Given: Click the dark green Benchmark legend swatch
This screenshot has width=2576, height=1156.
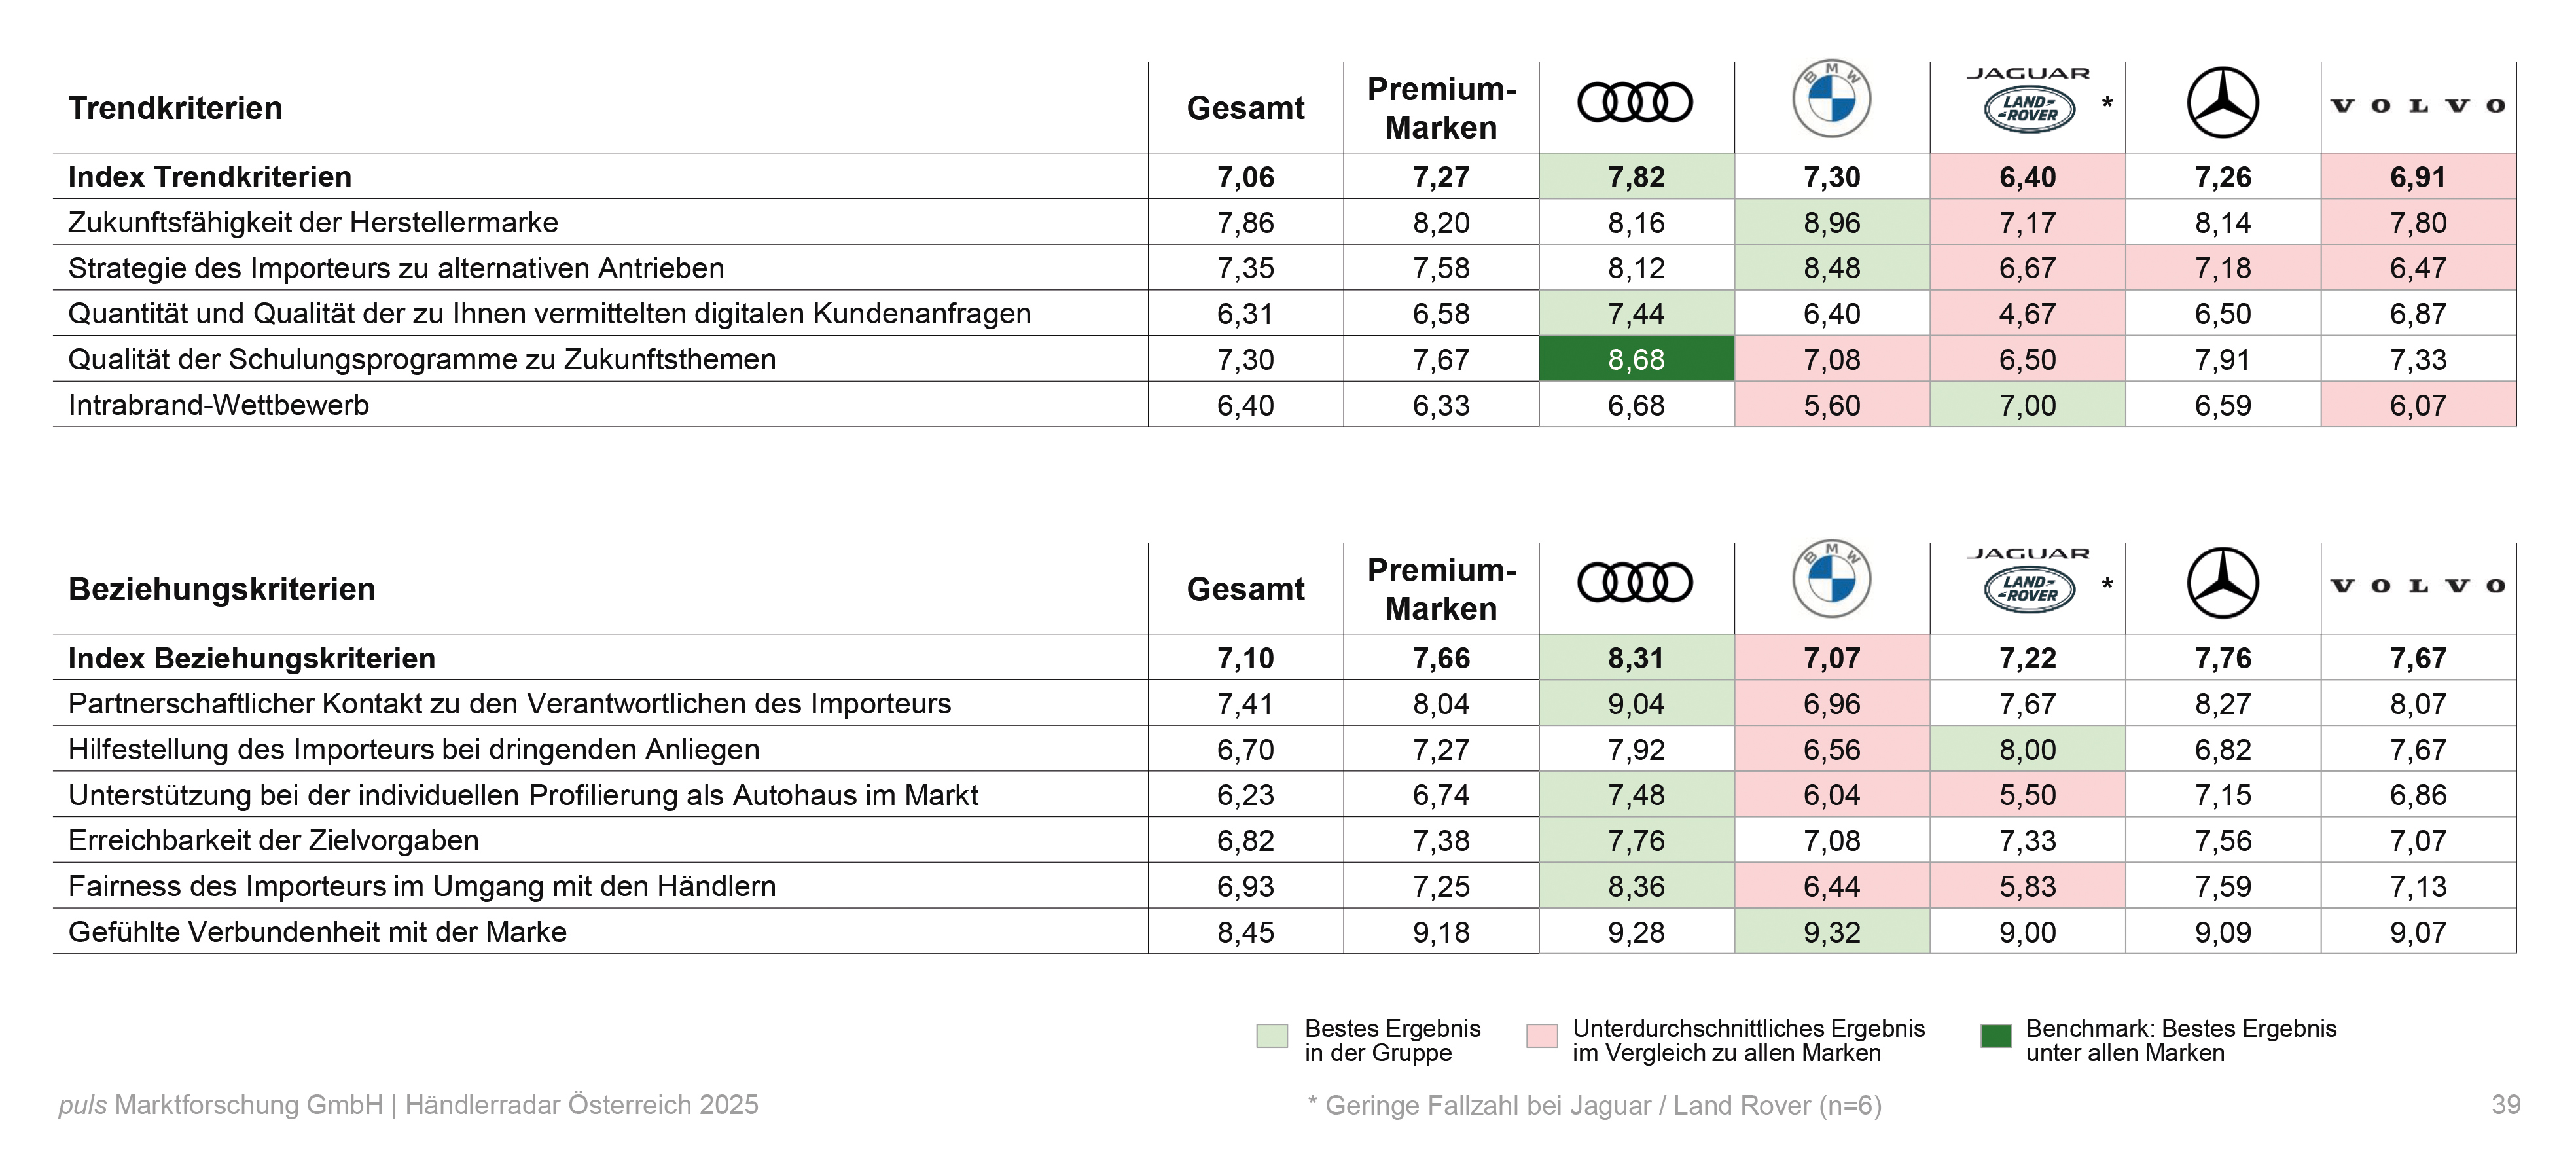Looking at the screenshot, I should [1995, 1035].
